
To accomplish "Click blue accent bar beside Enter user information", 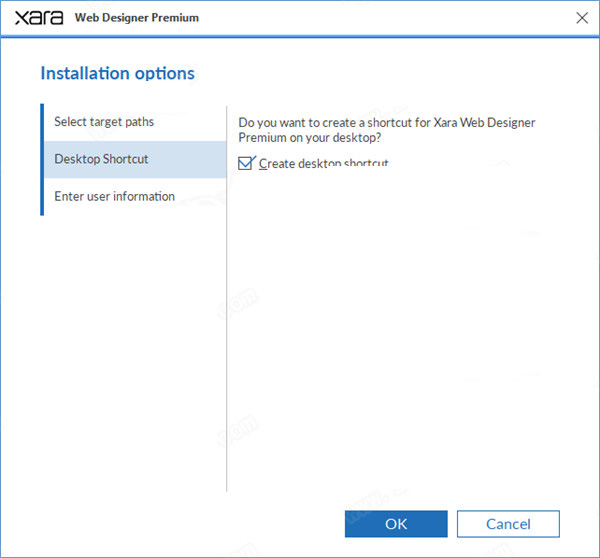I will [42, 196].
